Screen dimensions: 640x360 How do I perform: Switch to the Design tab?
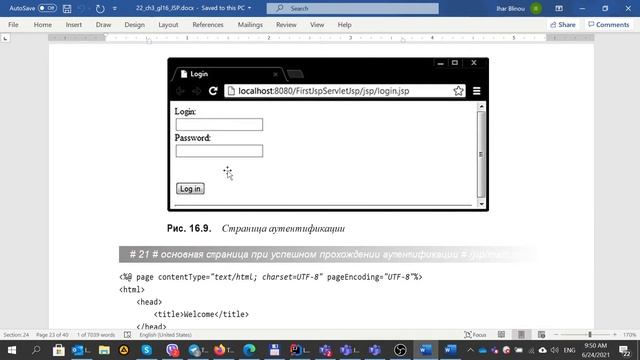coord(134,24)
